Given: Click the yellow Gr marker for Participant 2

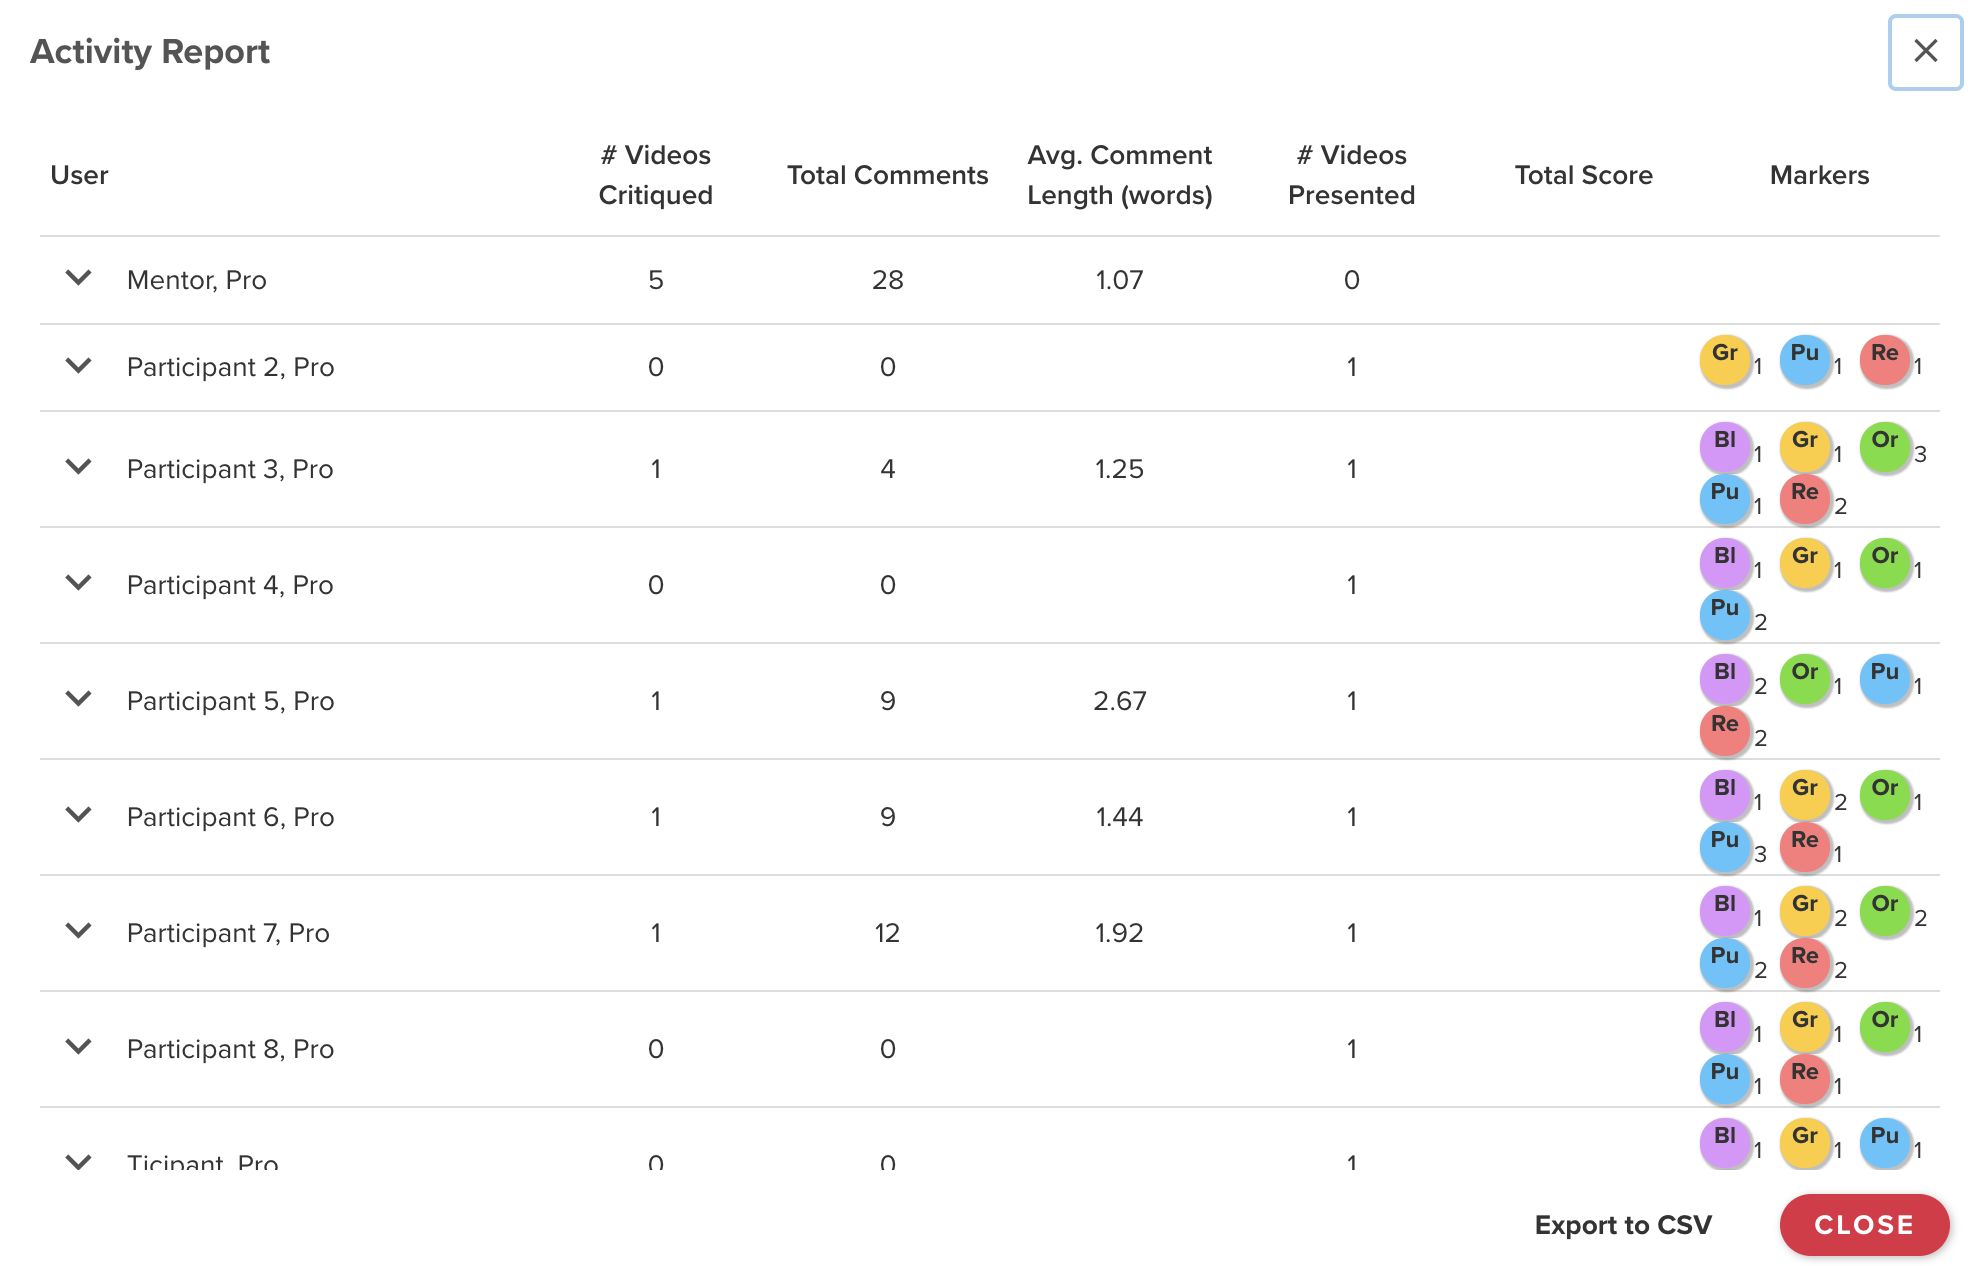Looking at the screenshot, I should pos(1725,360).
